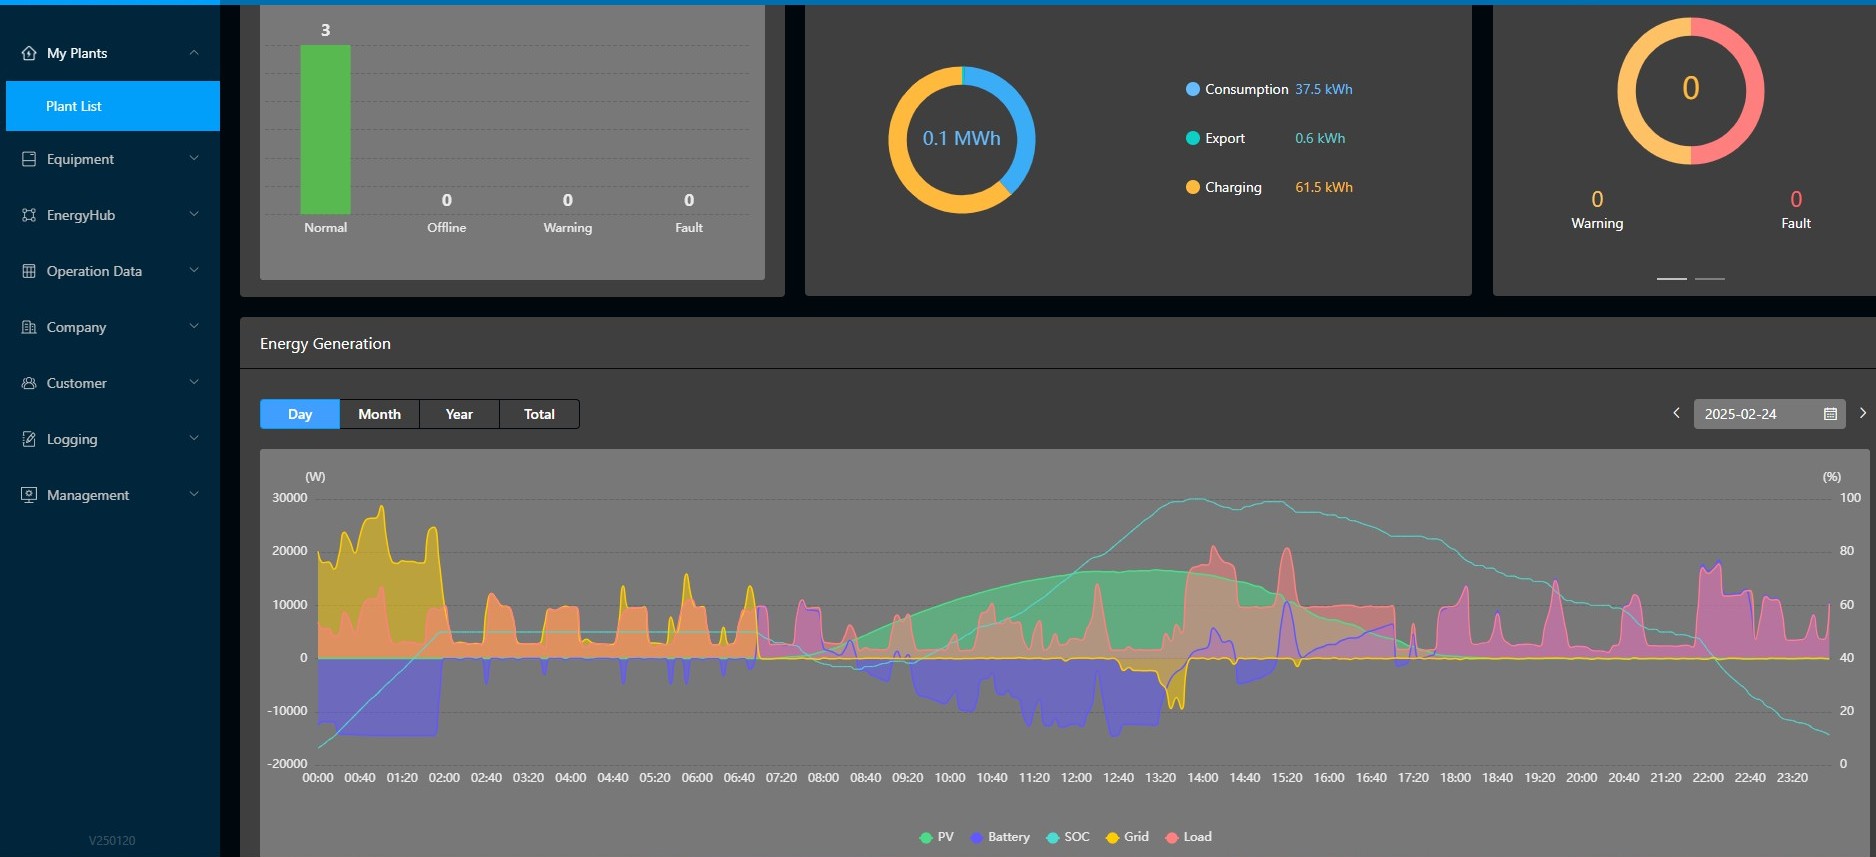Go to previous day arrow
The height and width of the screenshot is (857, 1876).
coord(1676,413)
